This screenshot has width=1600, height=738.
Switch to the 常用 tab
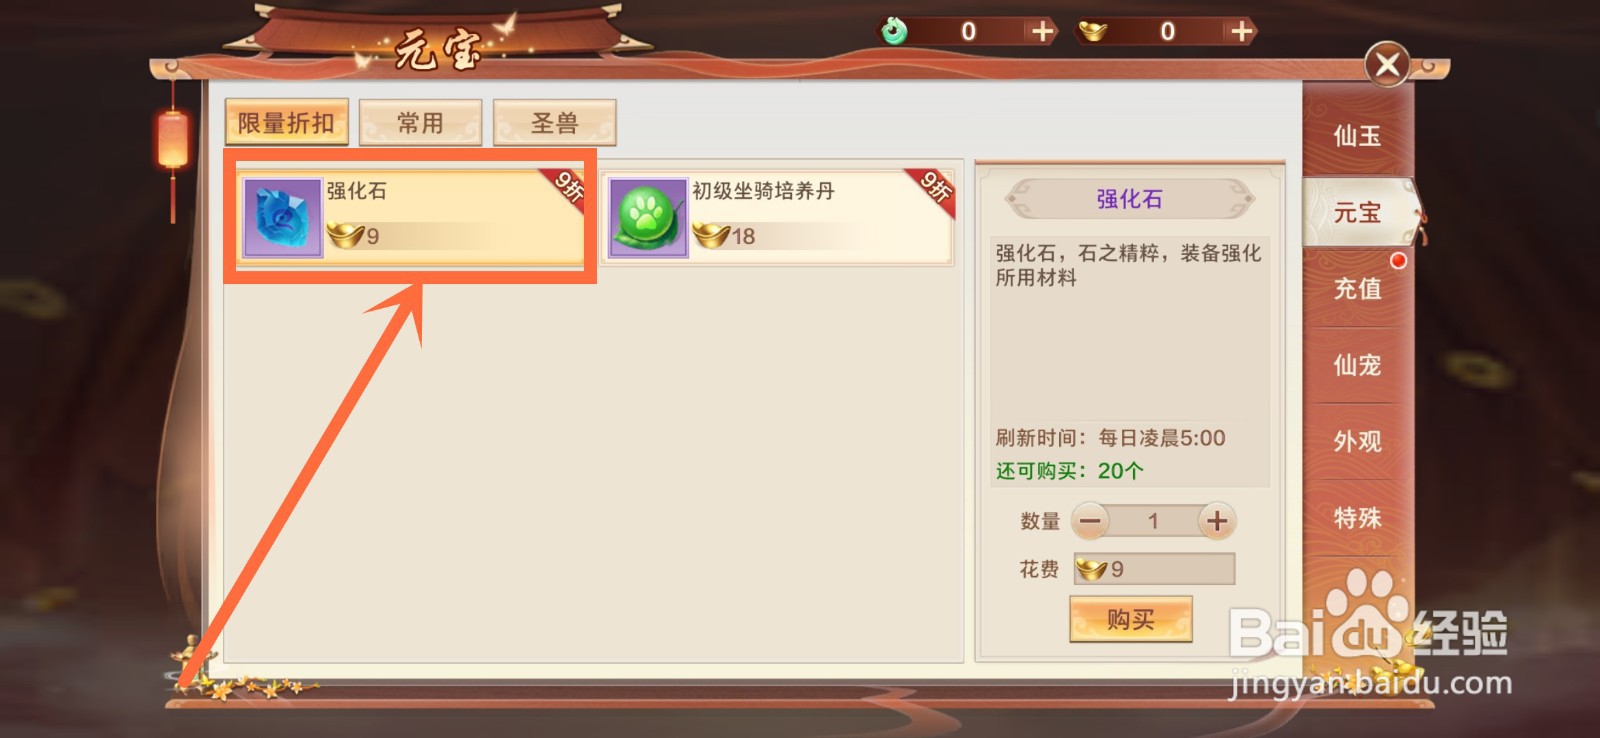coord(420,123)
